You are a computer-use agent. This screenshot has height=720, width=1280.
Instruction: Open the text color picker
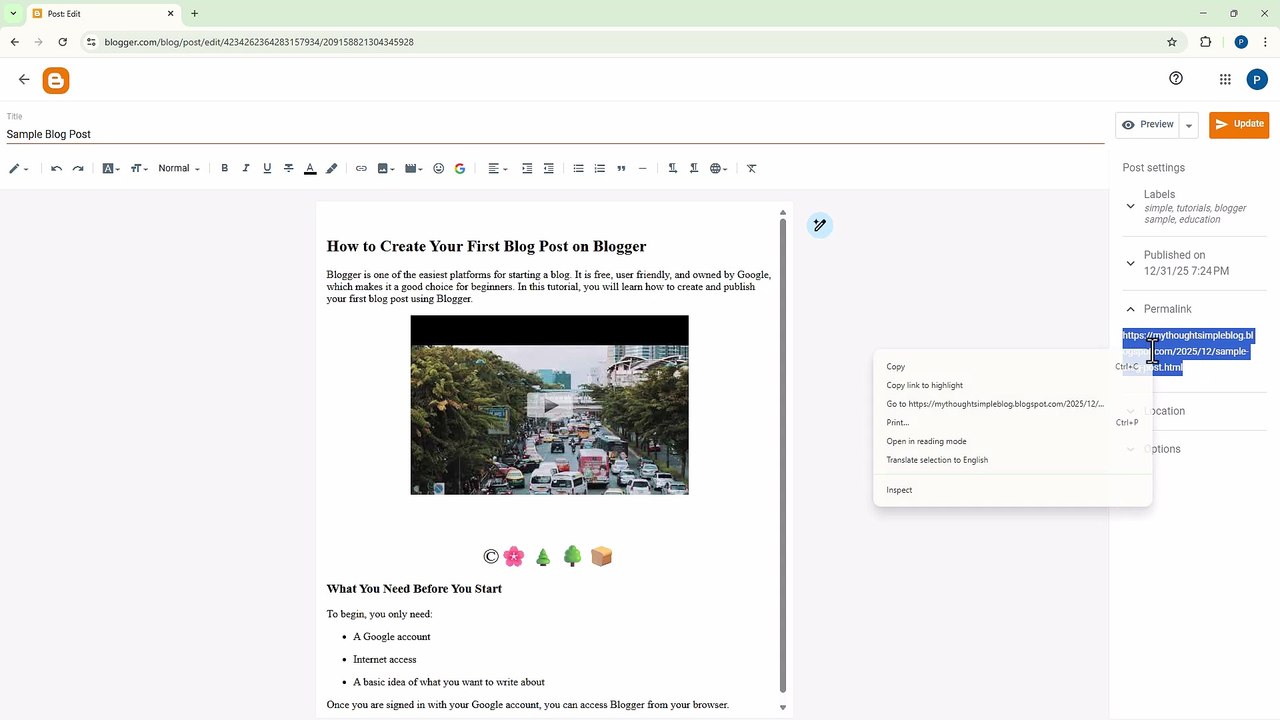[310, 168]
